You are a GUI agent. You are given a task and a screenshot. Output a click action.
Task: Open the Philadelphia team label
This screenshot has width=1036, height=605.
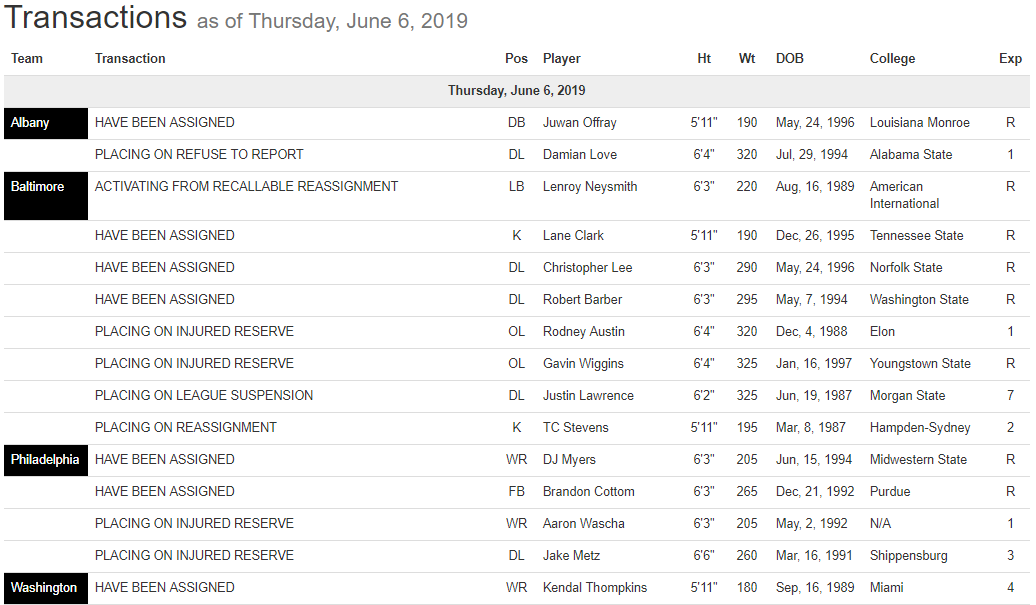(44, 460)
